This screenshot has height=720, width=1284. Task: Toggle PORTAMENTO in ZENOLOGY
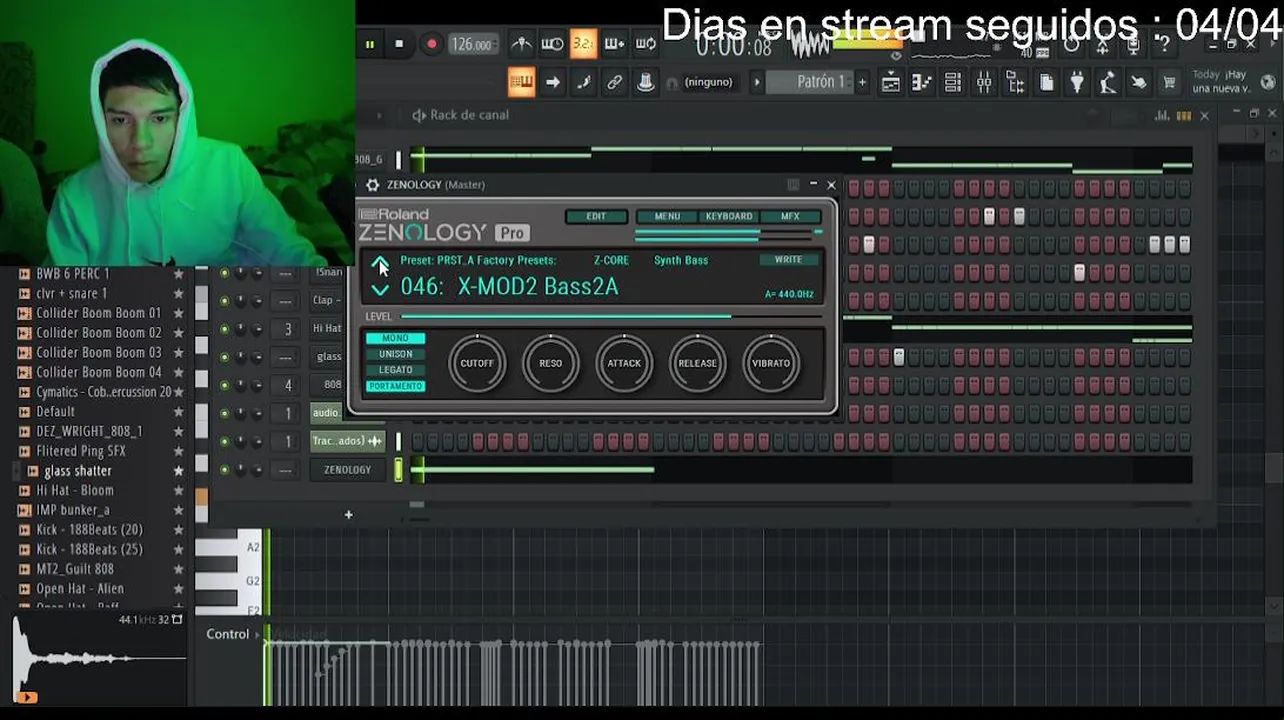[x=395, y=386]
